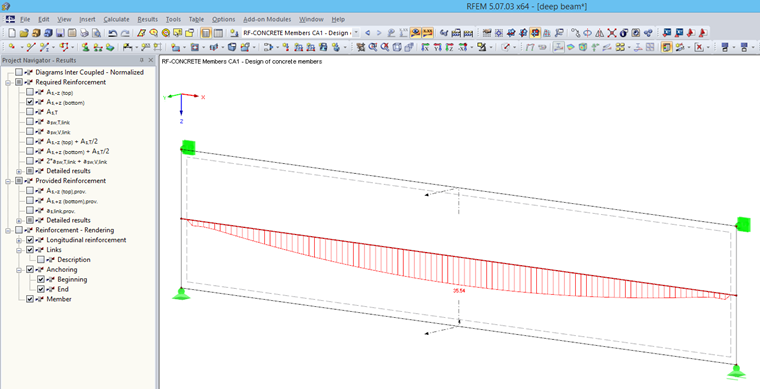Screen dimensions: 760x389
Task: Uncheck the End anchoring checkbox
Action: [41, 289]
